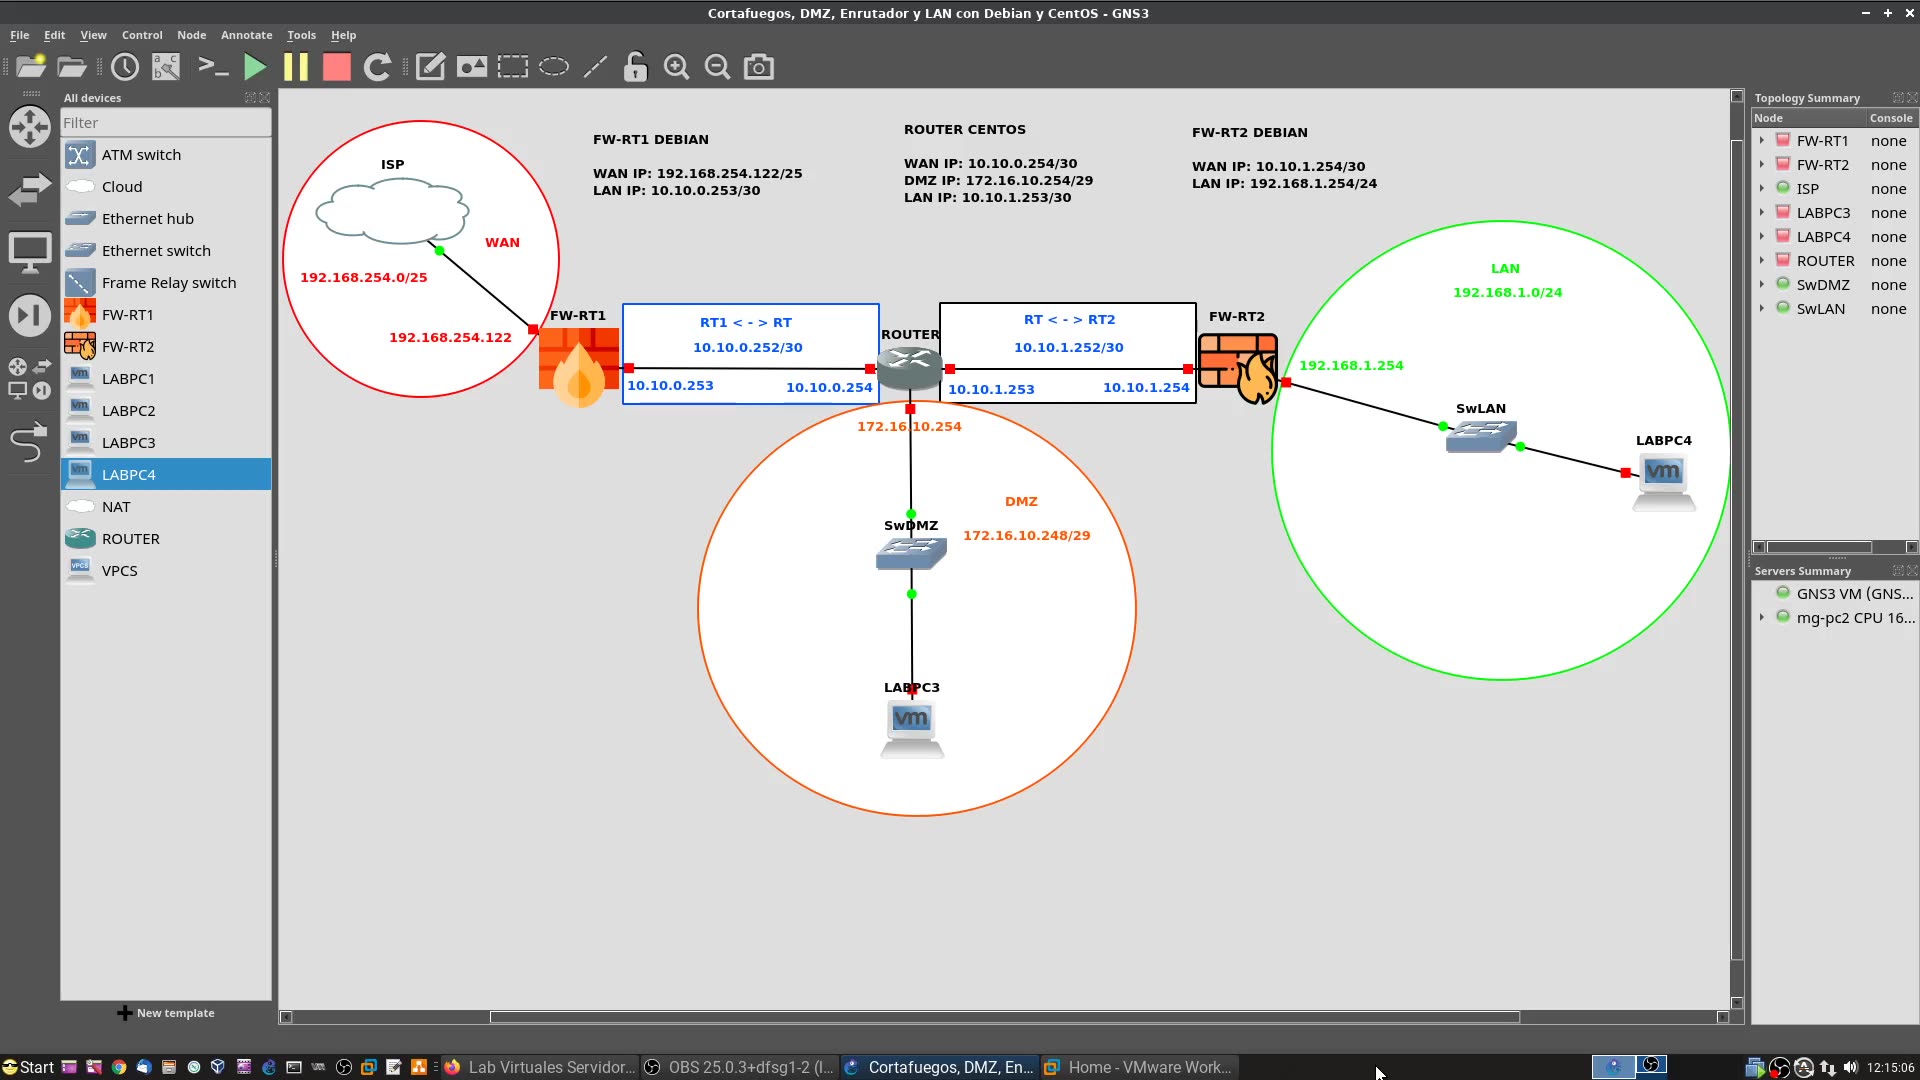The height and width of the screenshot is (1080, 1920).
Task: Stop all nodes with red stop button
Action: point(337,67)
